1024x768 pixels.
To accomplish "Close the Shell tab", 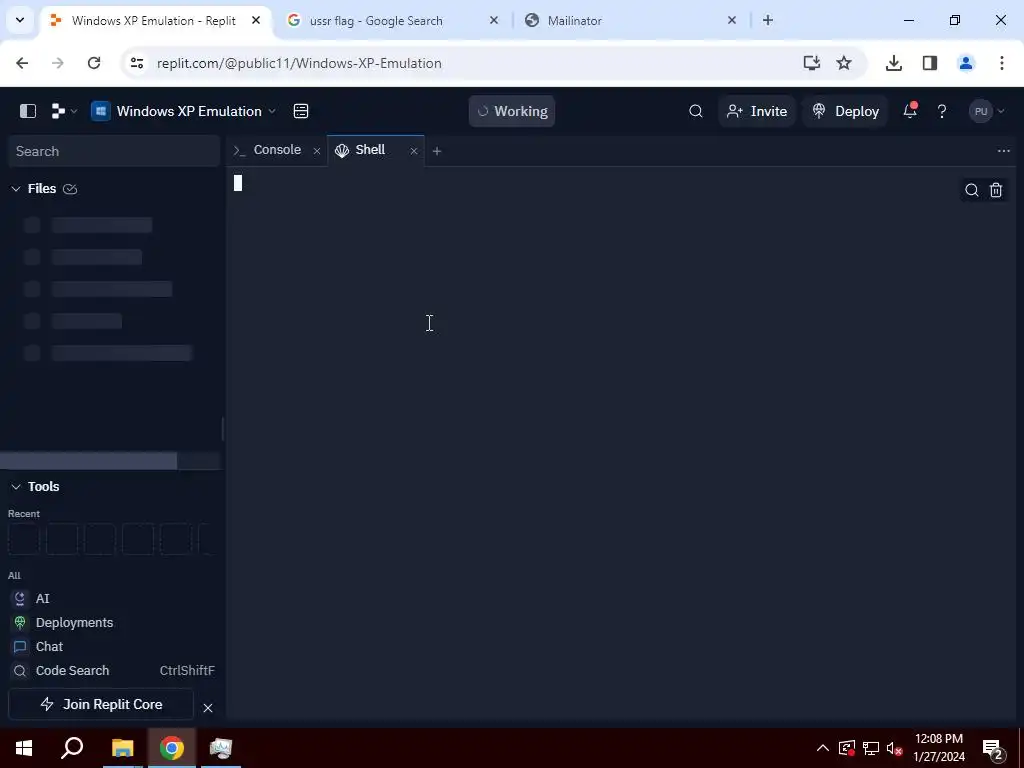I will [x=413, y=151].
